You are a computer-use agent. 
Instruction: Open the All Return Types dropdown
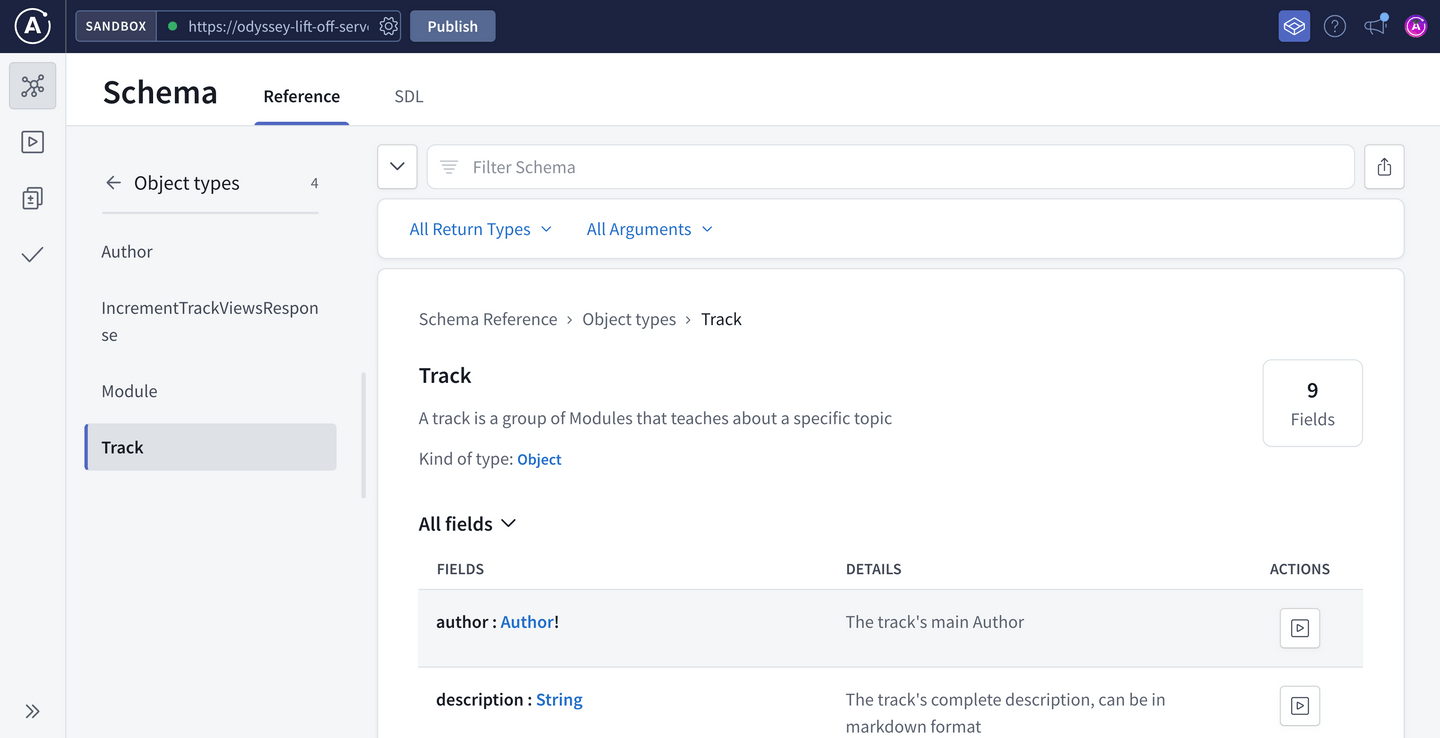tap(480, 229)
